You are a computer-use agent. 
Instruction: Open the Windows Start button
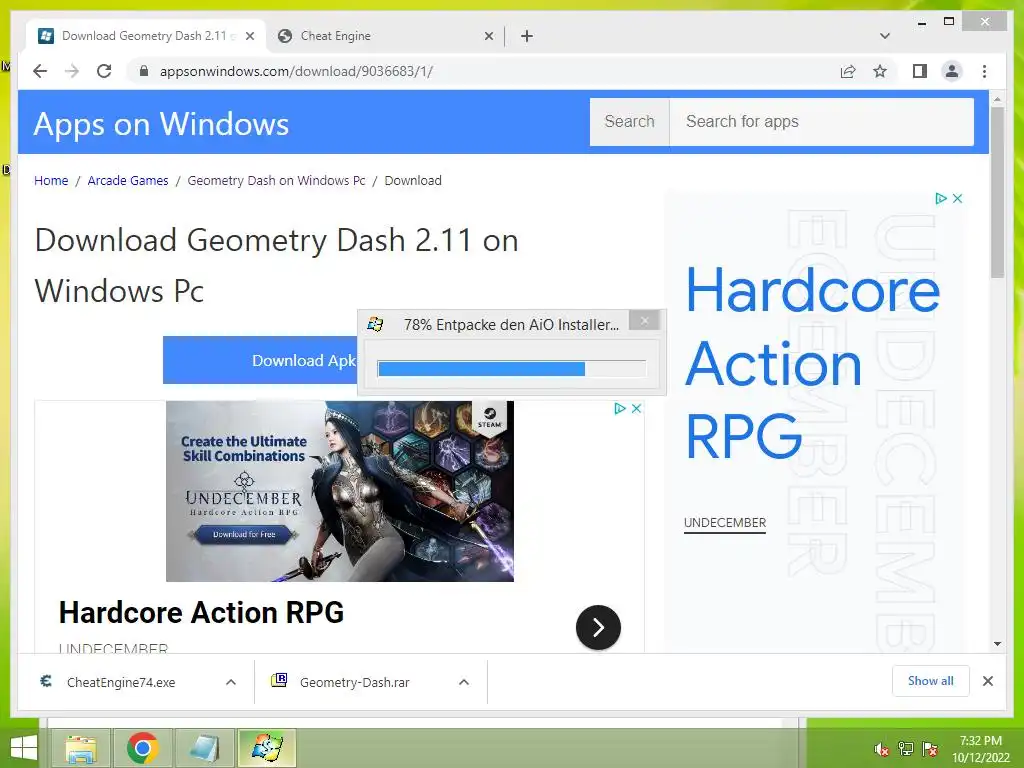(24, 748)
